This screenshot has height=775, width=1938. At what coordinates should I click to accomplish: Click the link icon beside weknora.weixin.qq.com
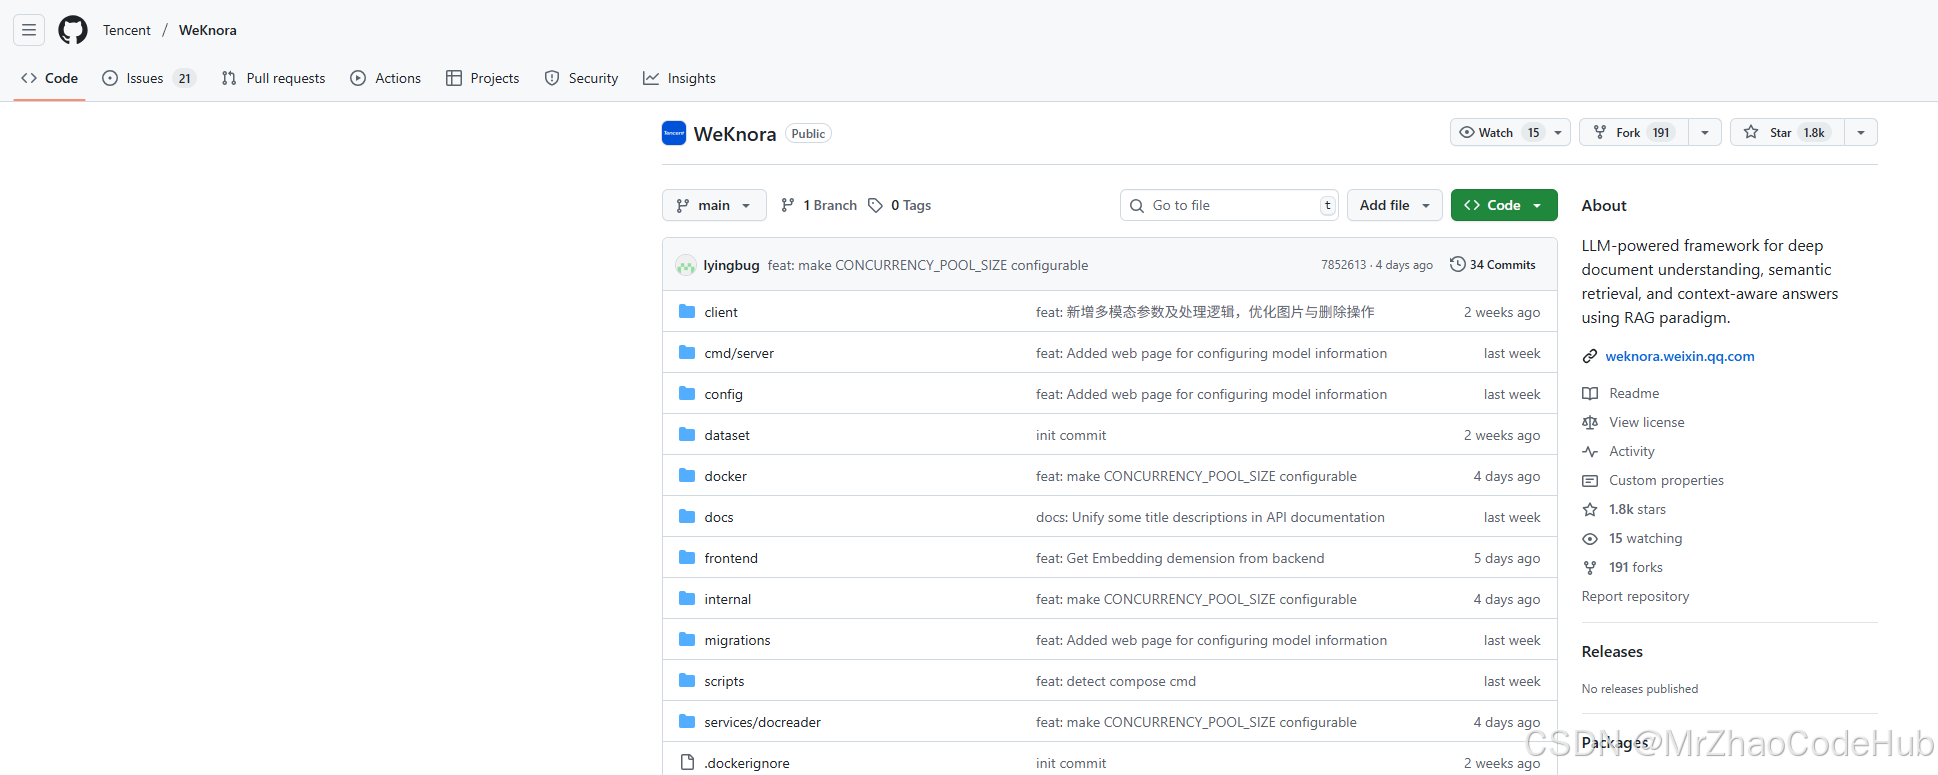tap(1590, 356)
